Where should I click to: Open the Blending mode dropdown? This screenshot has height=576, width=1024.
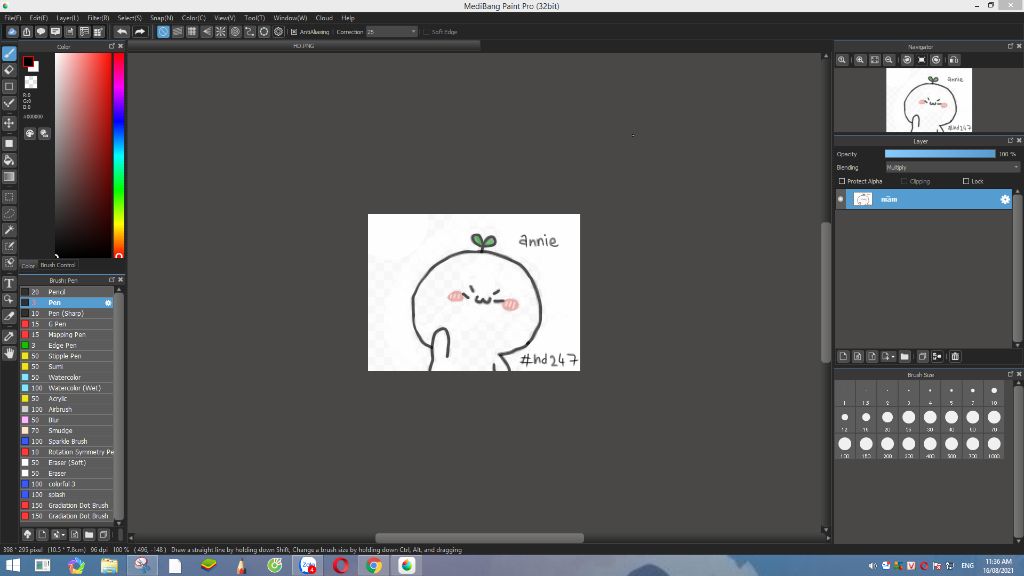click(952, 168)
